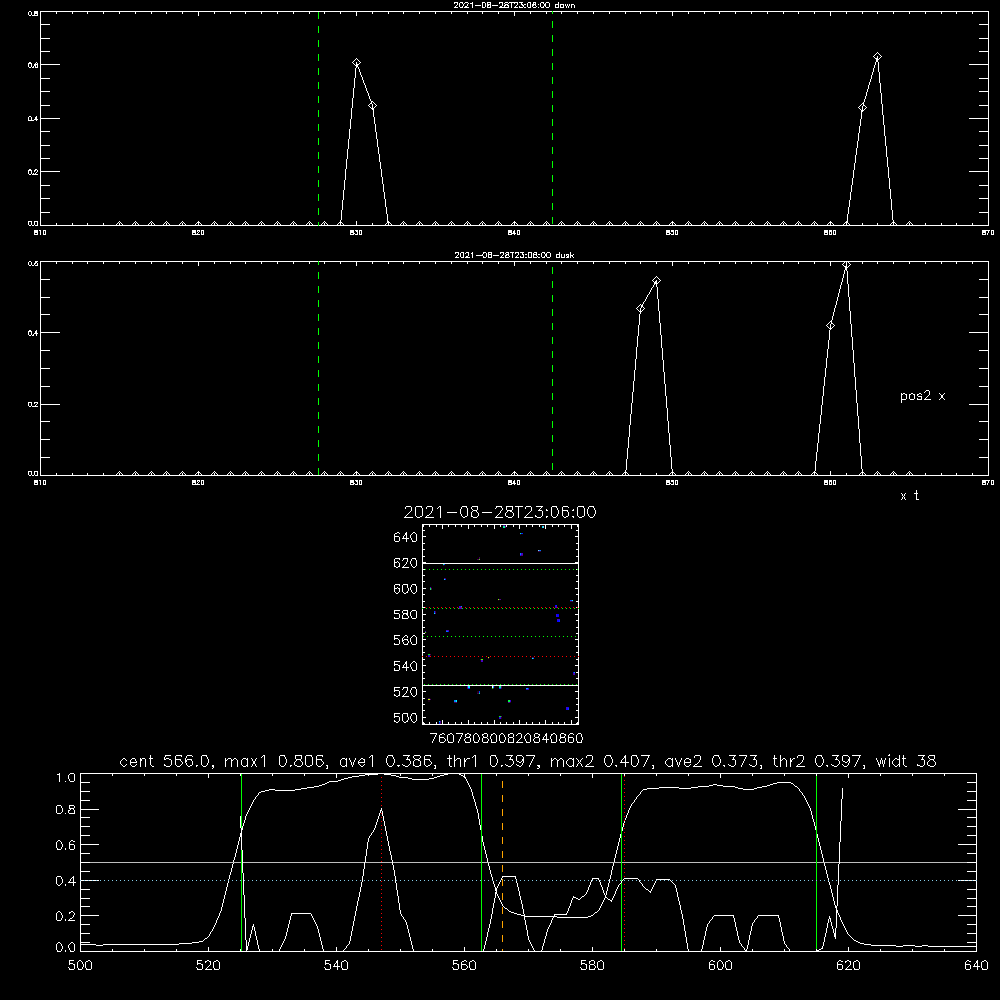Click the lower shoulder diamond of dawn peak near 863

(862, 107)
